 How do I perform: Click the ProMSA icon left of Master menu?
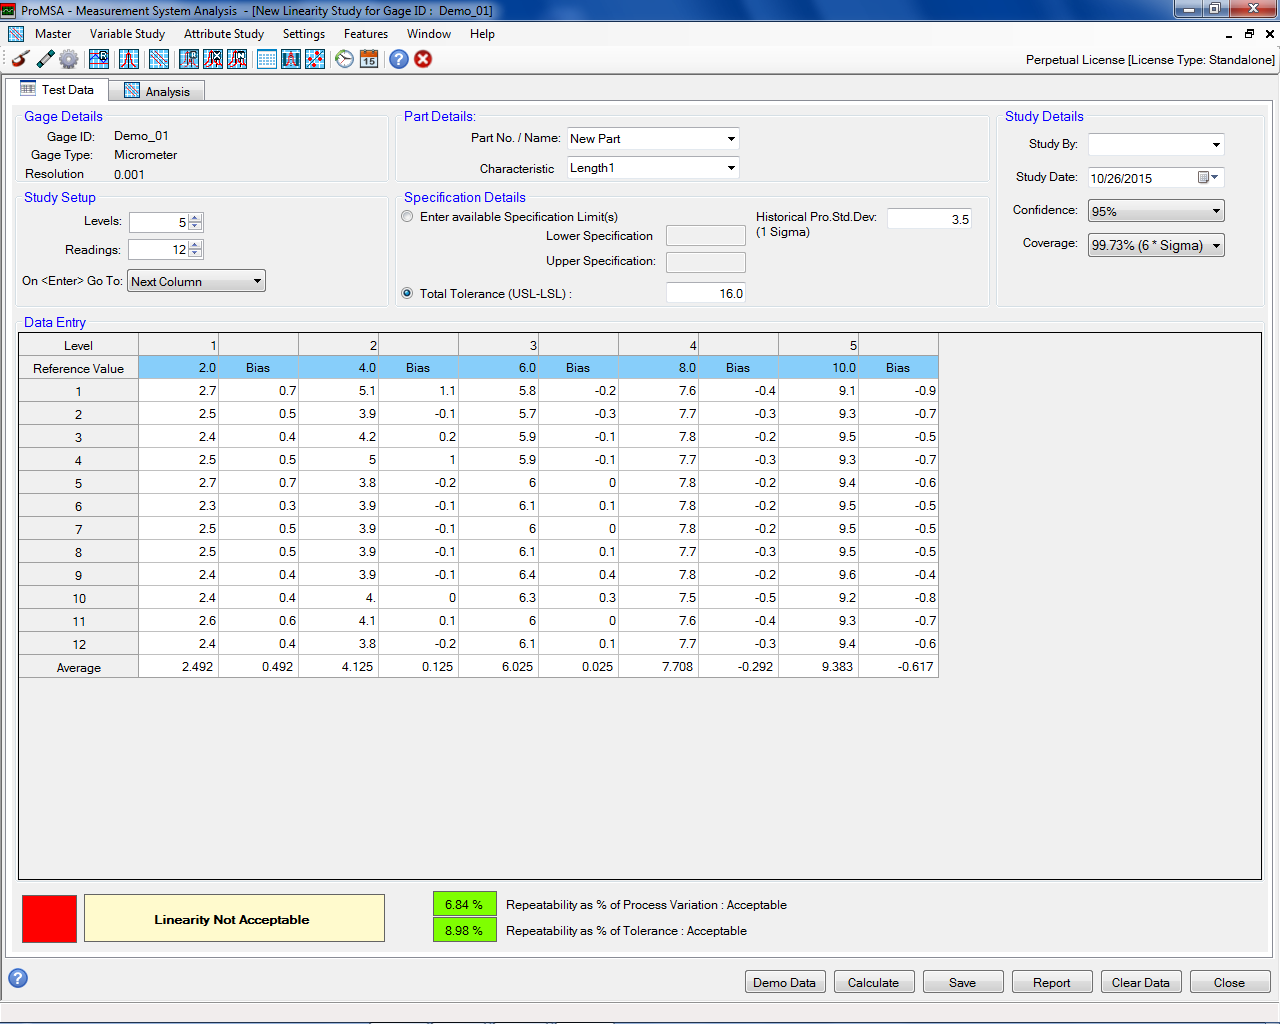click(16, 34)
